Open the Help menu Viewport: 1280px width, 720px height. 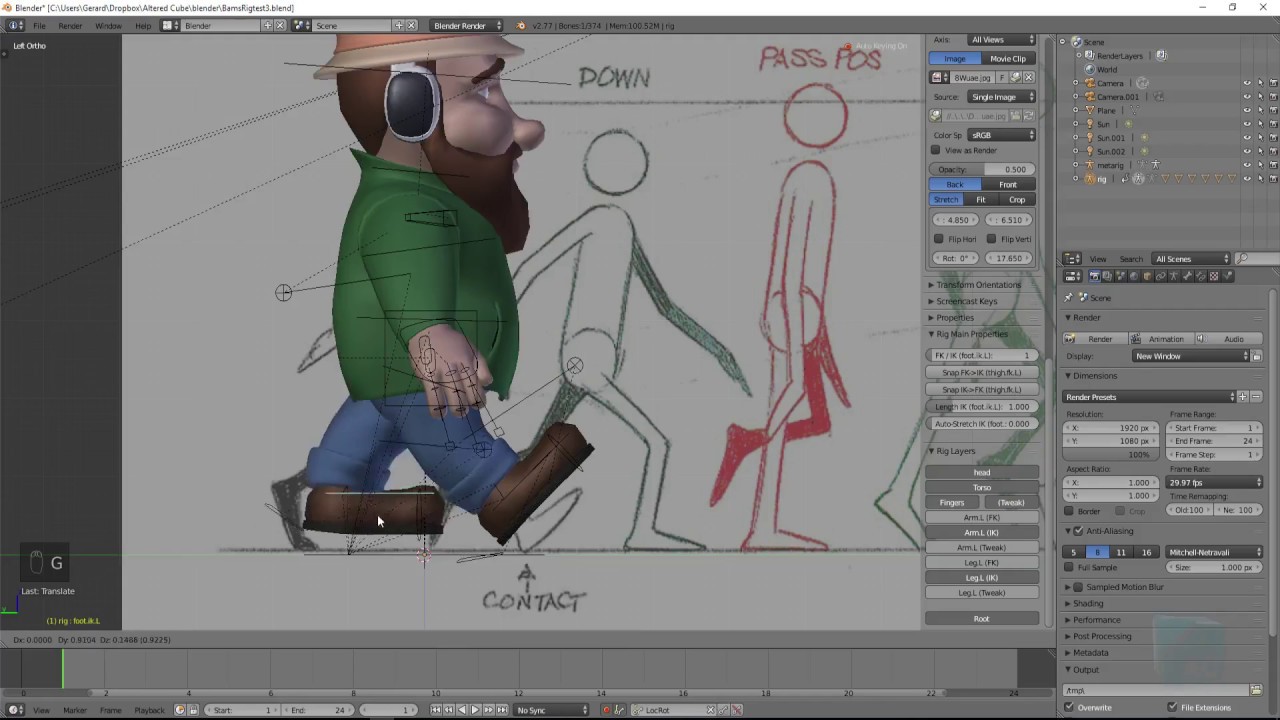(143, 25)
